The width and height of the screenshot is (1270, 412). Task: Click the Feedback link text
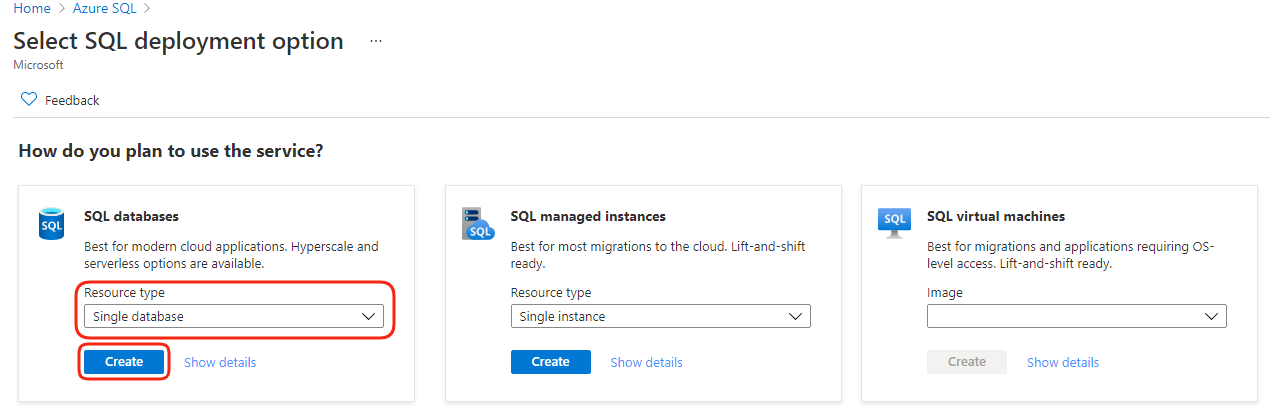(72, 100)
